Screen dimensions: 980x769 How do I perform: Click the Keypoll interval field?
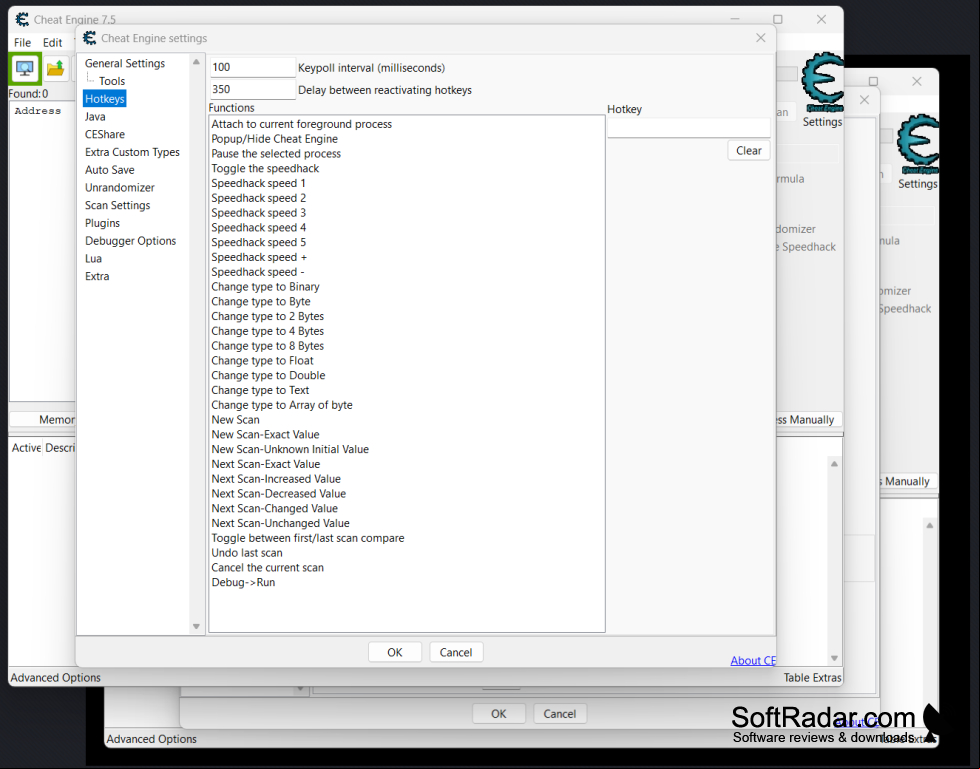click(x=252, y=67)
